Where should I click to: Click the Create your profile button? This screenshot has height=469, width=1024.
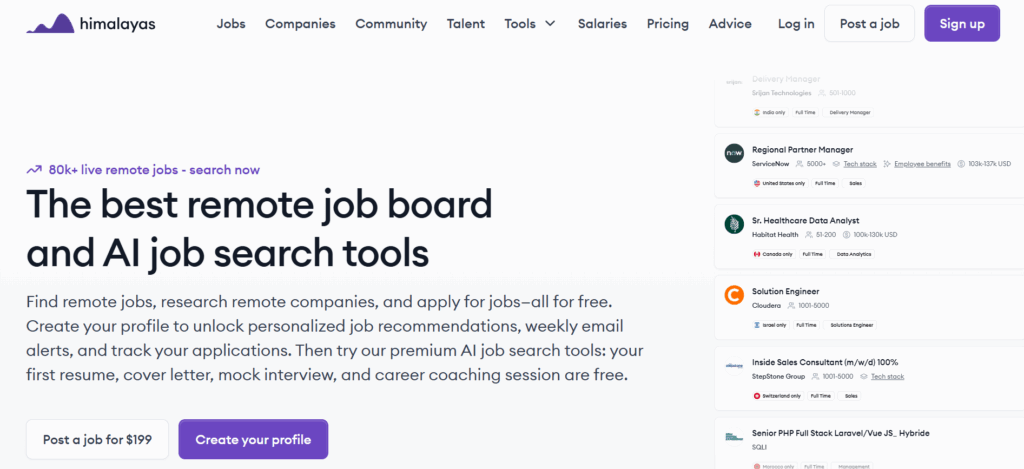[253, 439]
